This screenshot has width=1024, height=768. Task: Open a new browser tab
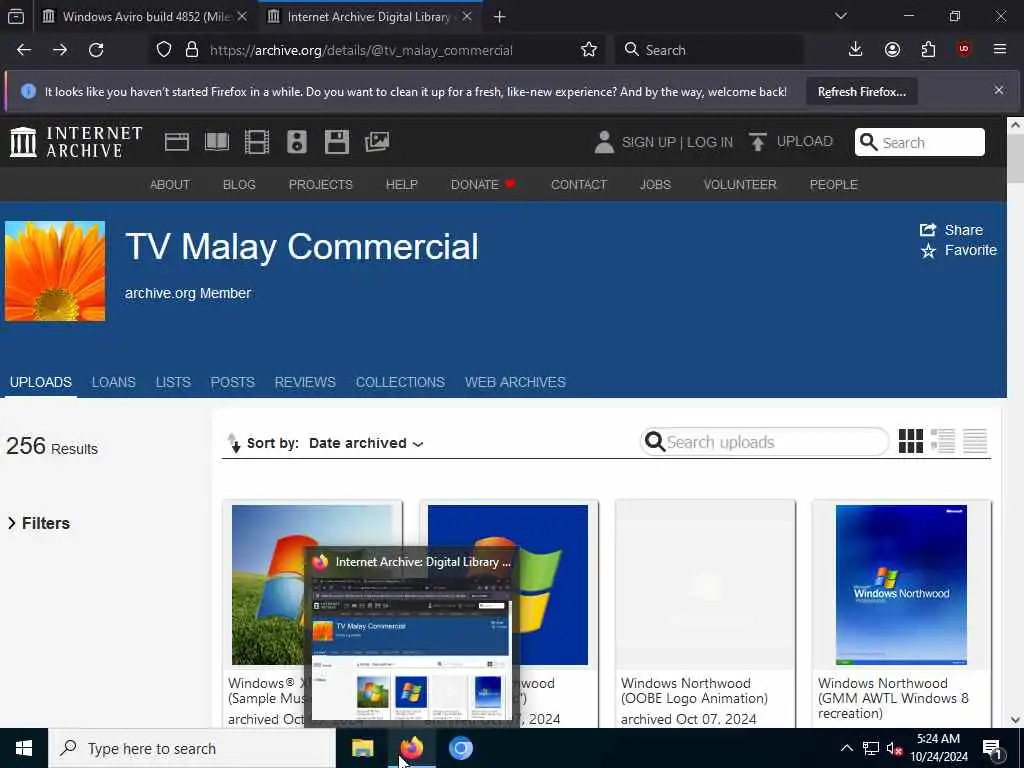(500, 17)
